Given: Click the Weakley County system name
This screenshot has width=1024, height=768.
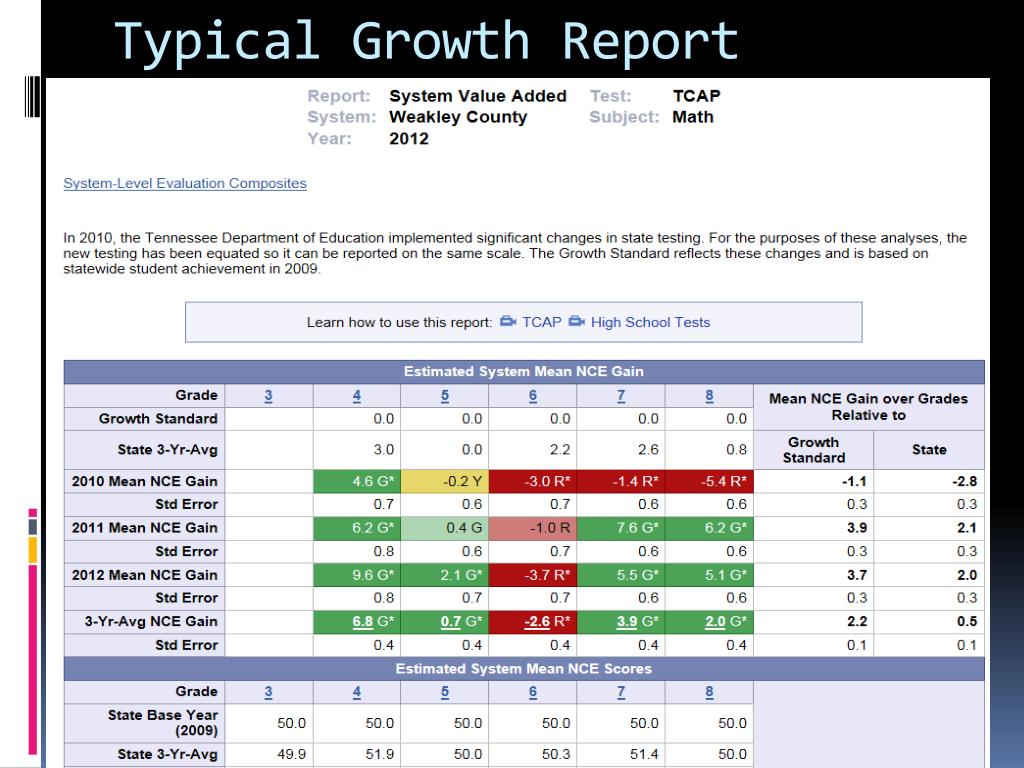Looking at the screenshot, I should tap(458, 118).
